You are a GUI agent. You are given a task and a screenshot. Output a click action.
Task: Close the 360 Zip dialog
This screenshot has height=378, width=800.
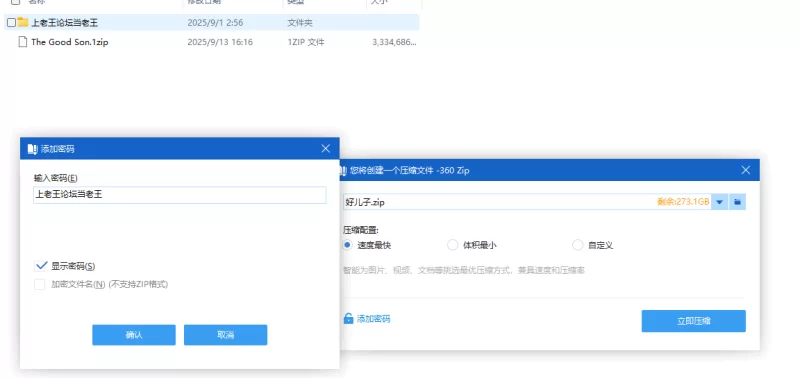746,170
